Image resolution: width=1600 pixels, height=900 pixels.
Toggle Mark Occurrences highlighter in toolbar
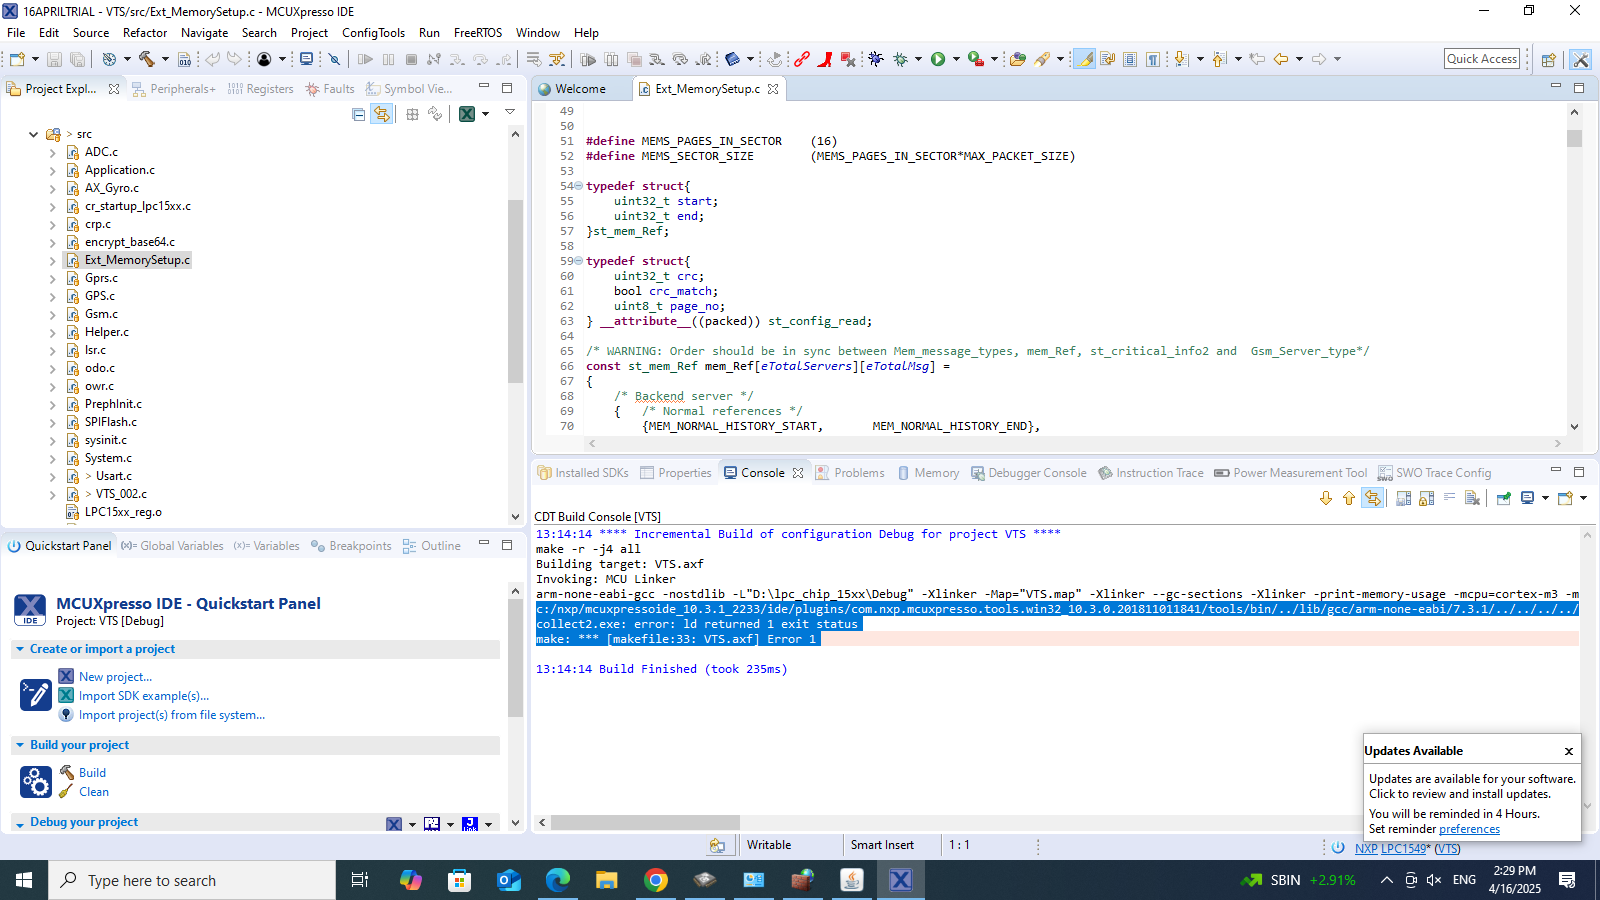pos(1085,59)
